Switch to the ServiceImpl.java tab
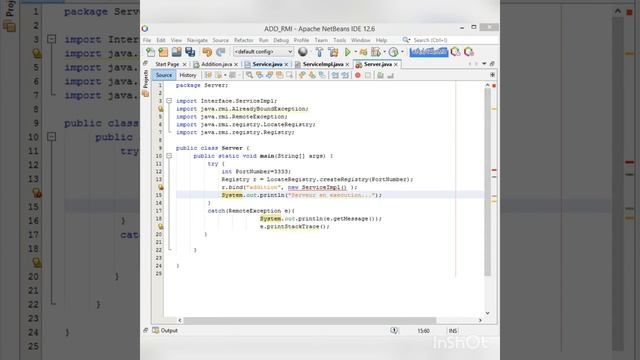The height and width of the screenshot is (360, 640). 323,64
